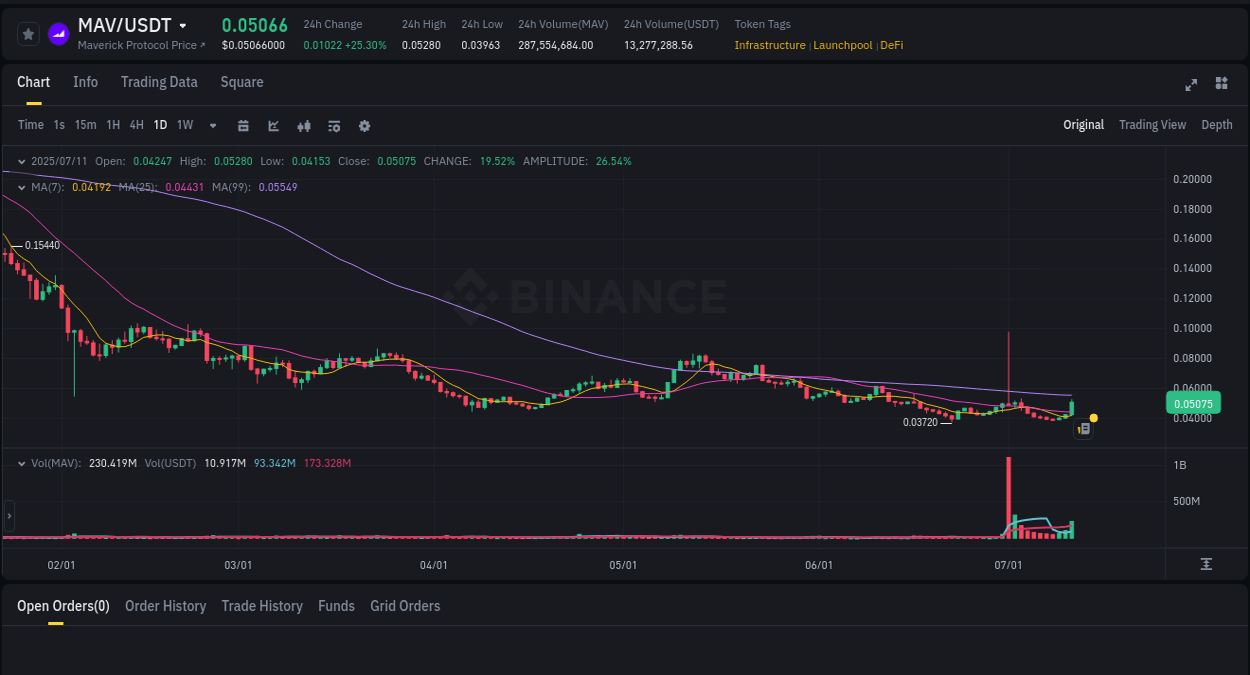Open the chart display settings list icon
Viewport: 1250px width, 675px height.
333,125
